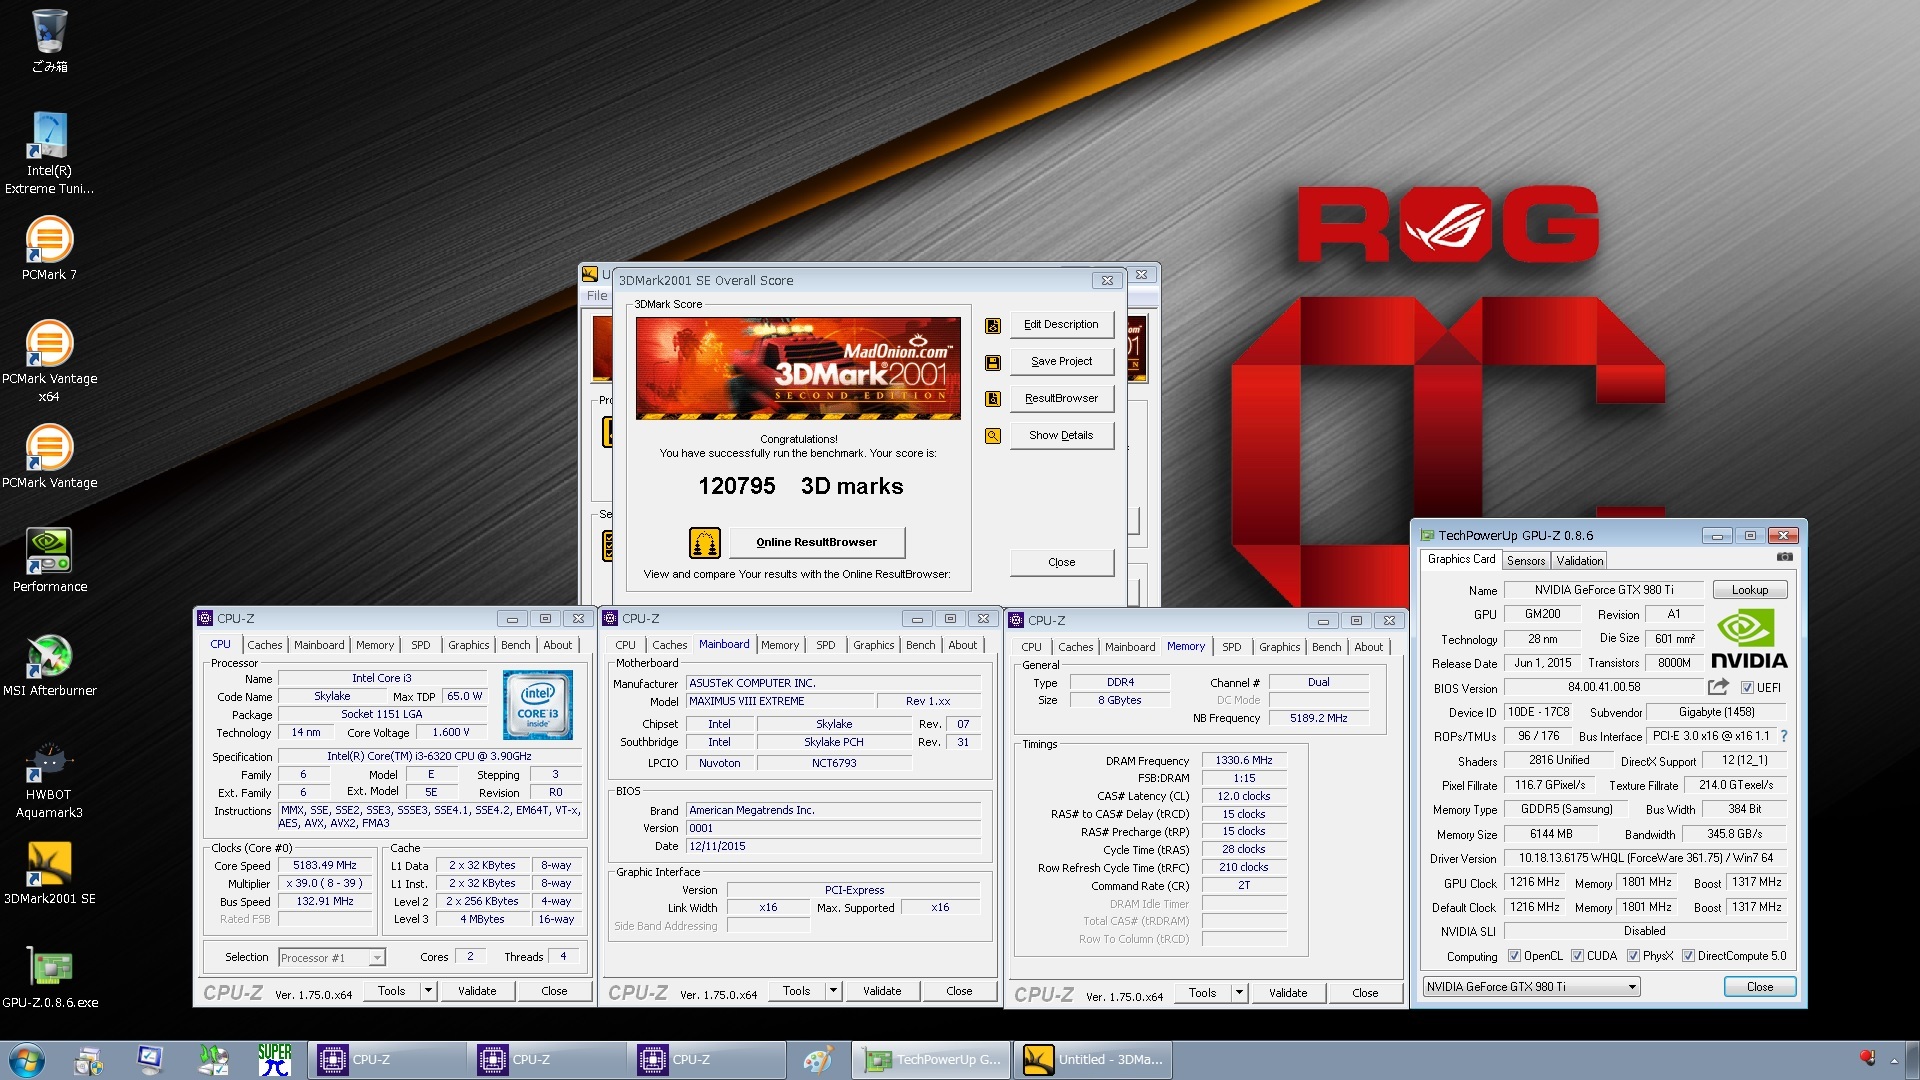1920x1080 pixels.
Task: Launch 3DMark2001 SE desktop shortcut
Action: pos(49,872)
